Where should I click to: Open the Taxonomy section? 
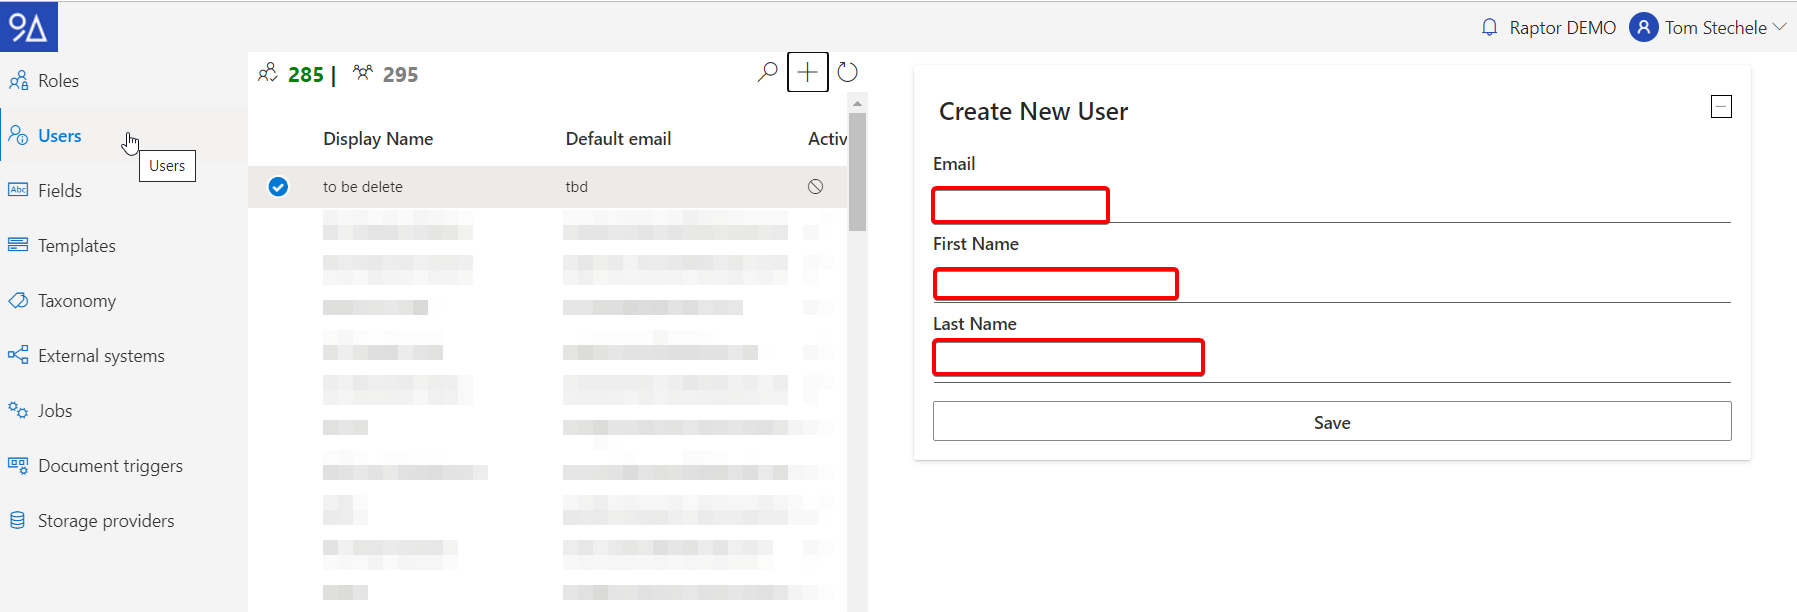76,301
